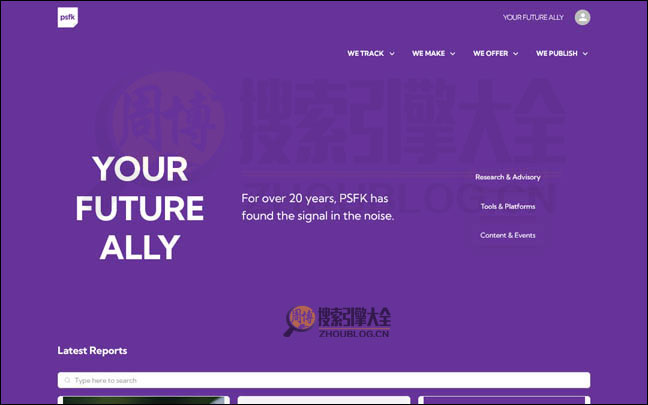Open the user account avatar icon
This screenshot has height=405, width=648.
[x=582, y=17]
